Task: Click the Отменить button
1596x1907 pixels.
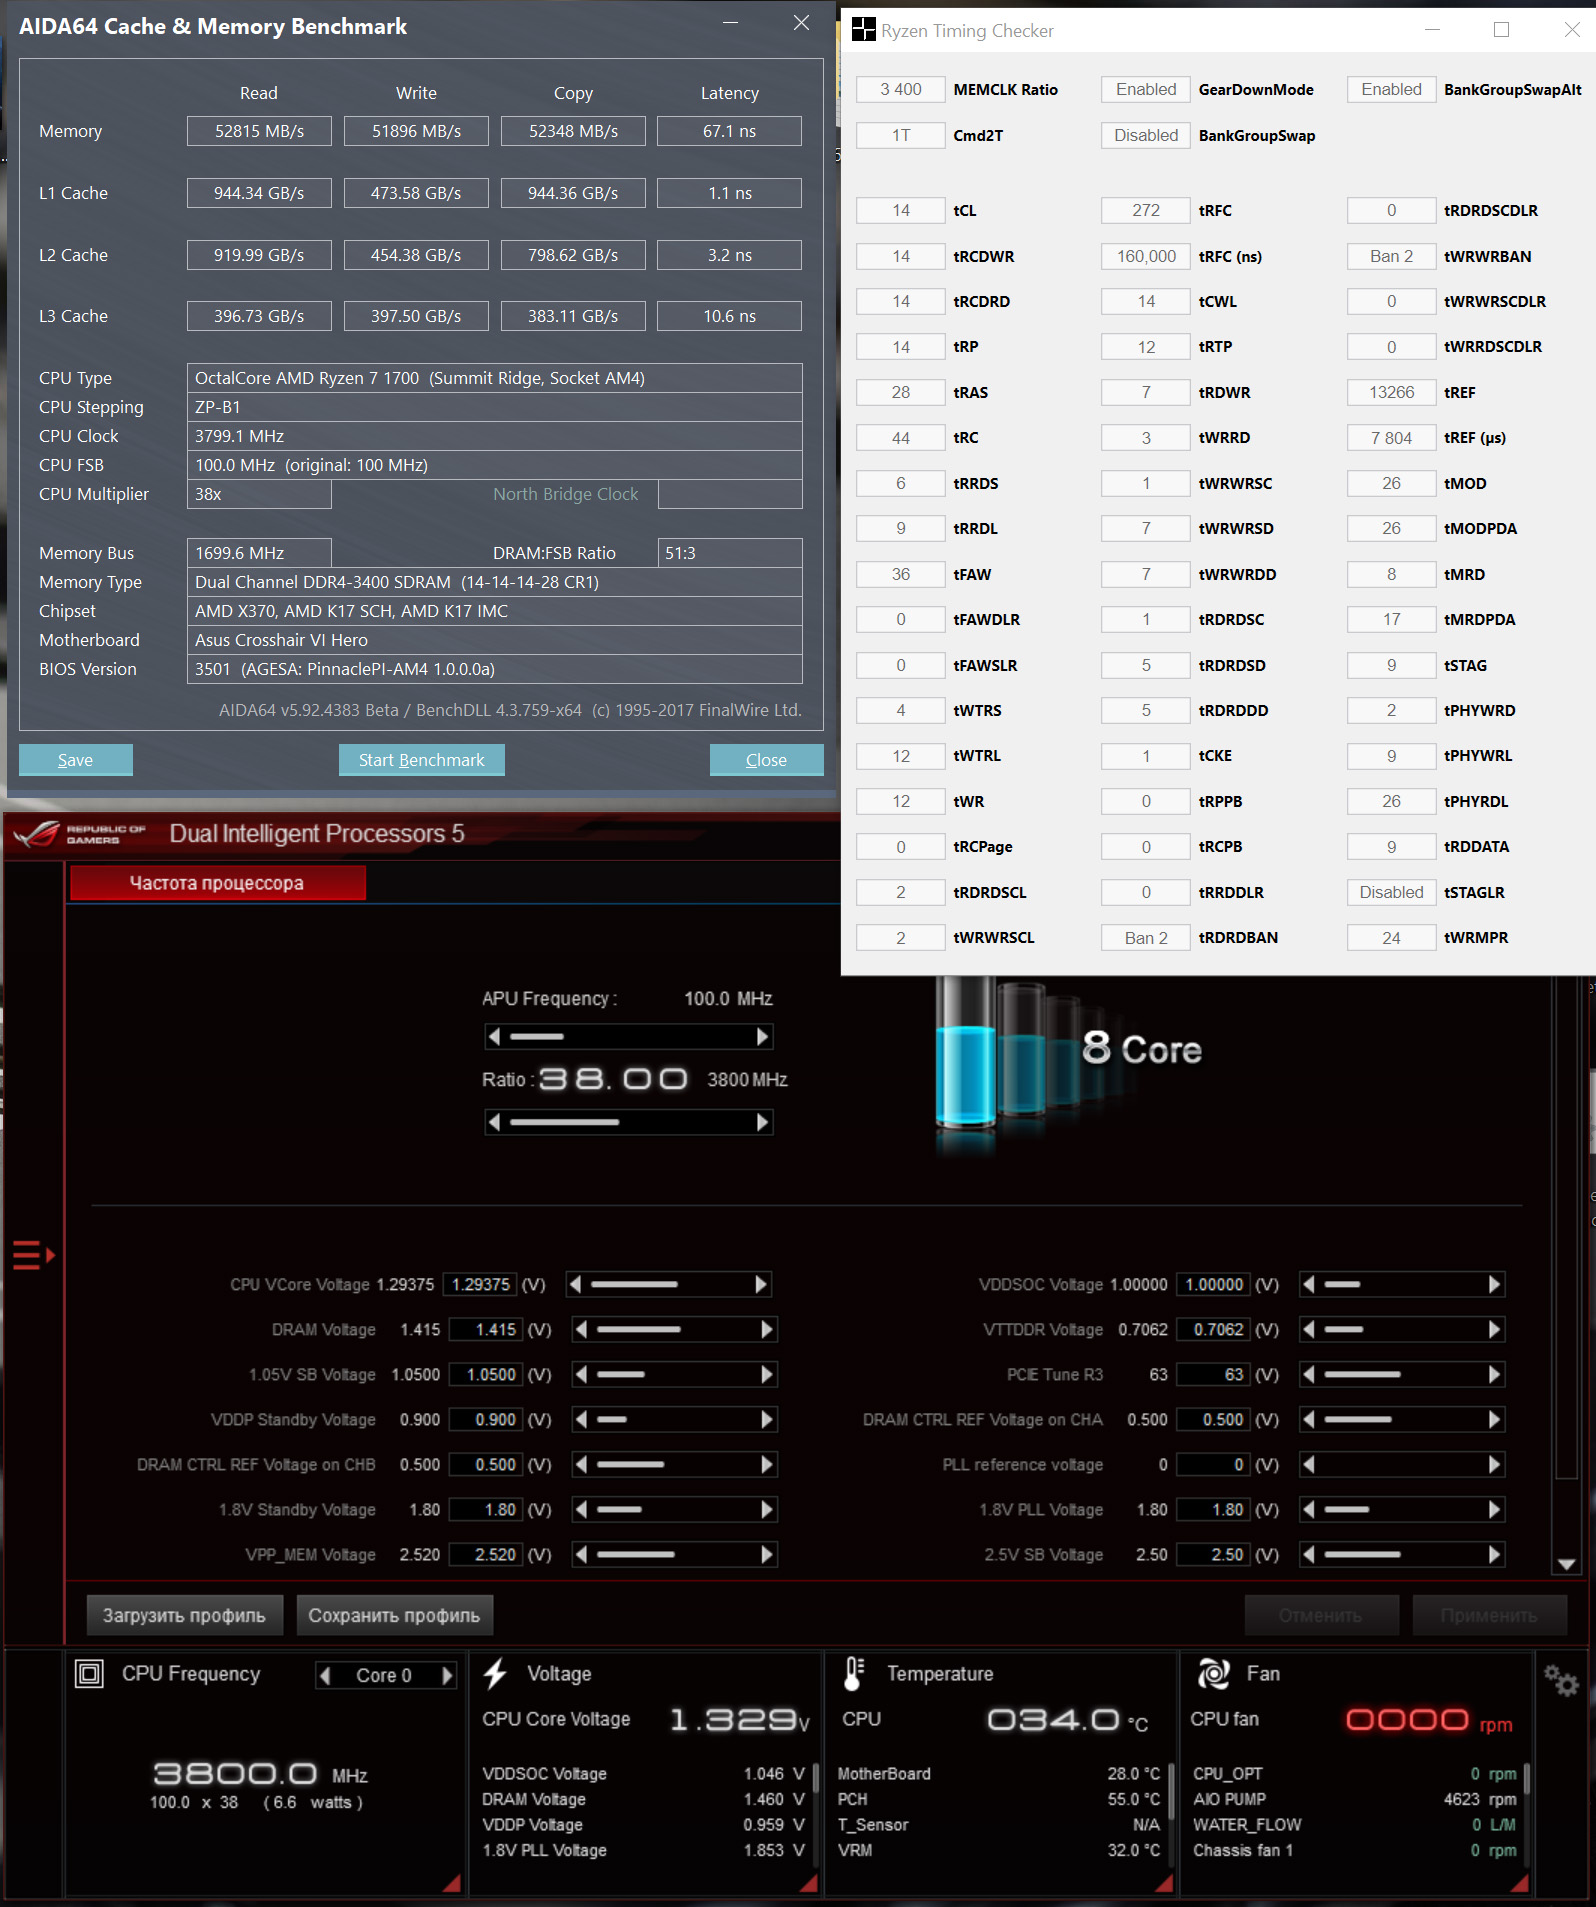Action: click(x=1320, y=1615)
